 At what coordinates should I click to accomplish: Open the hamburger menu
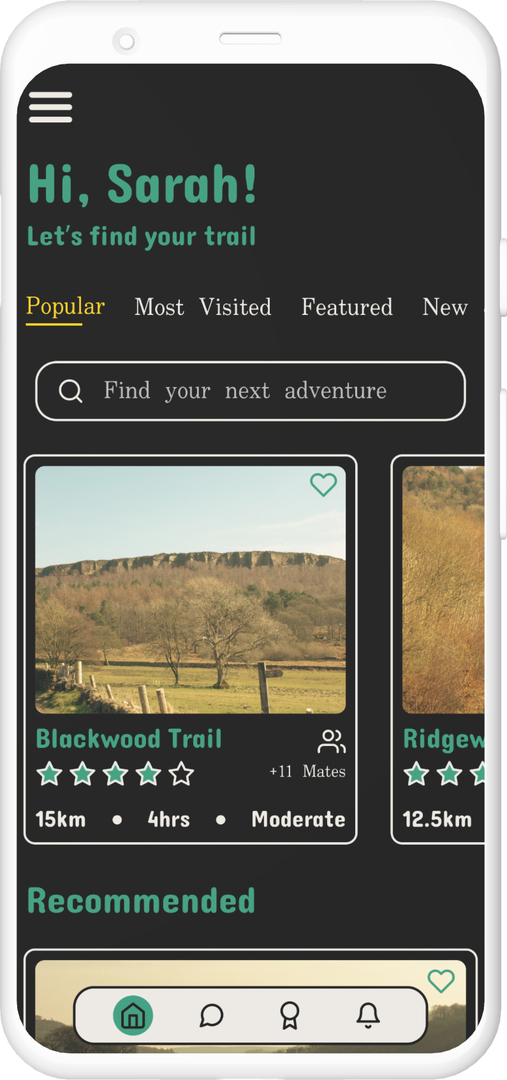pos(50,107)
